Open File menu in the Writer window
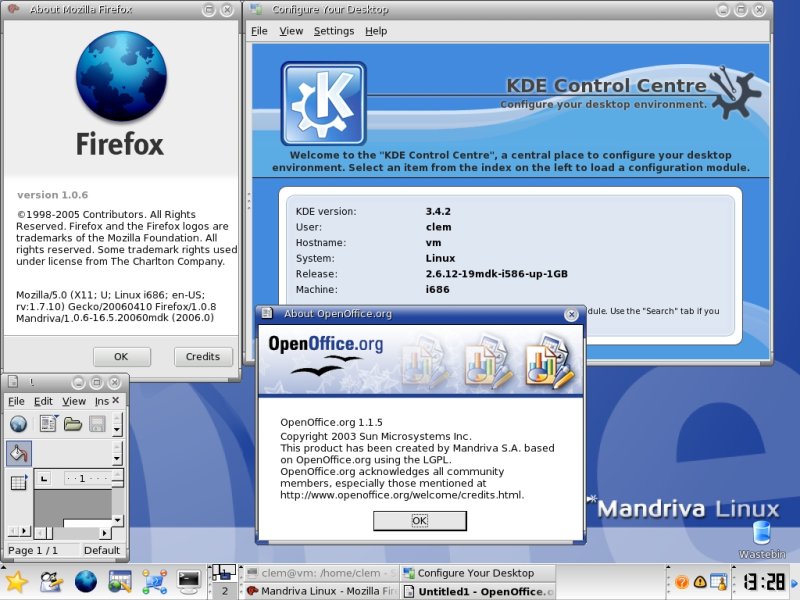The height and width of the screenshot is (600, 800). 16,401
